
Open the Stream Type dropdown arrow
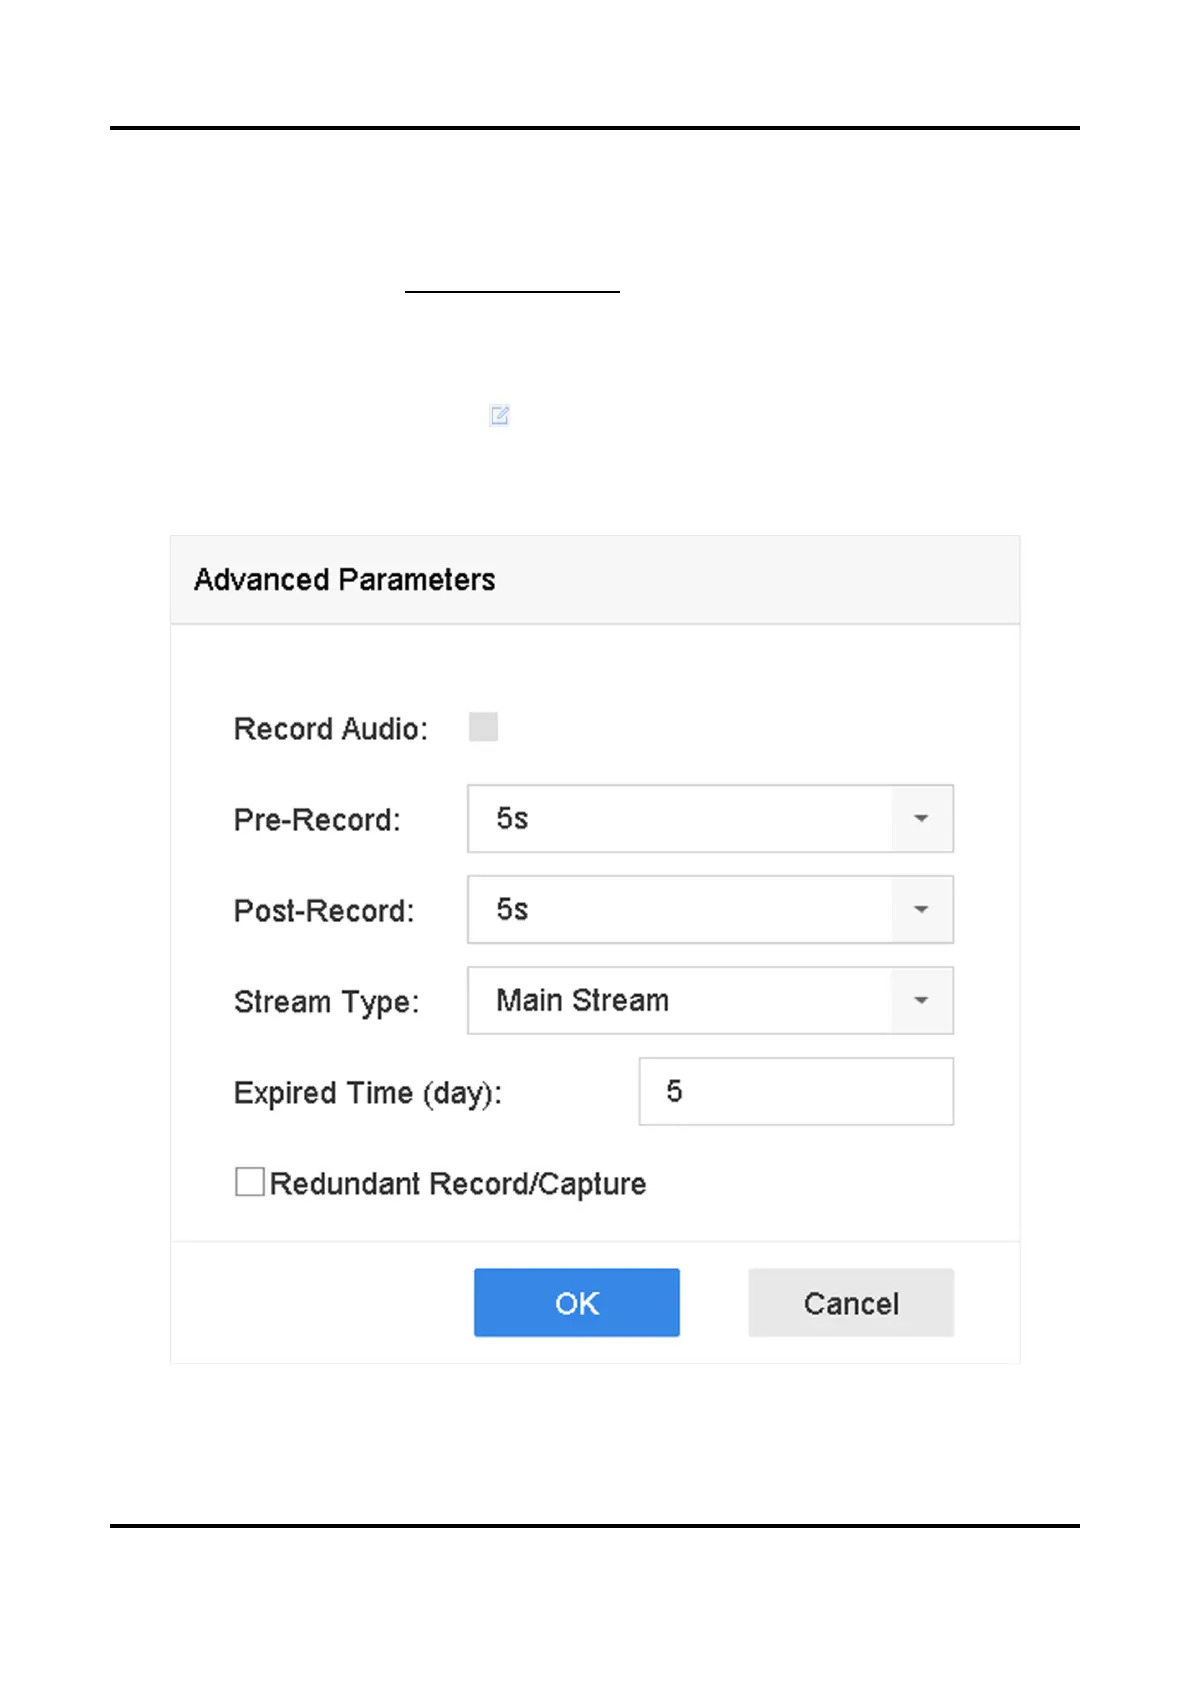point(921,1000)
